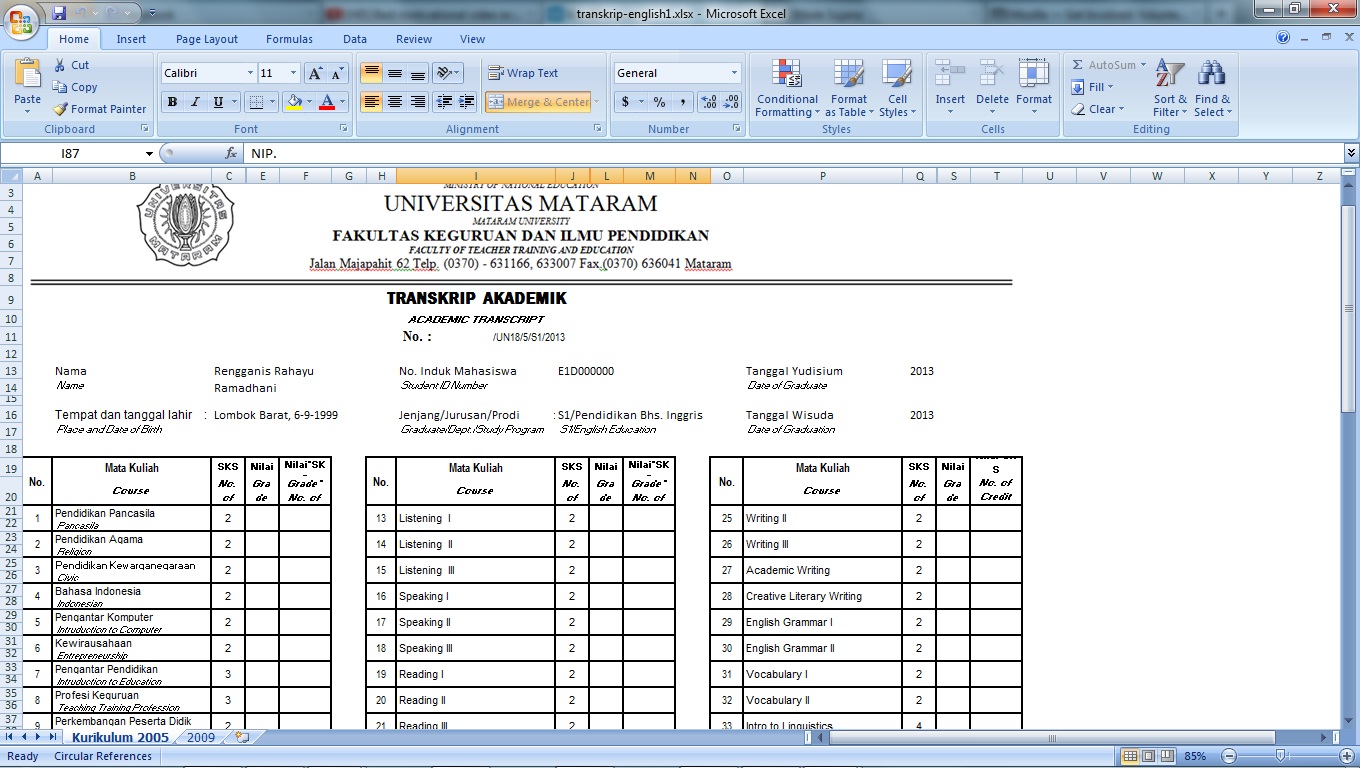1360x768 pixels.
Task: Open Find & Select menu
Action: coord(1212,88)
